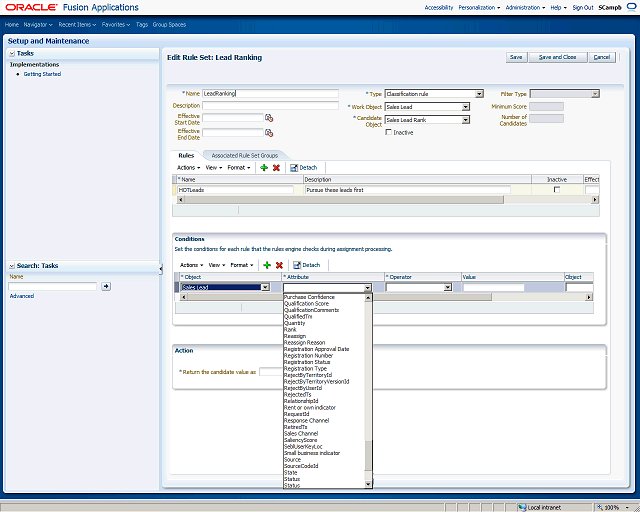Click the zoom level 100% control
Image resolution: width=640 pixels, height=512 pixels.
tap(613, 508)
